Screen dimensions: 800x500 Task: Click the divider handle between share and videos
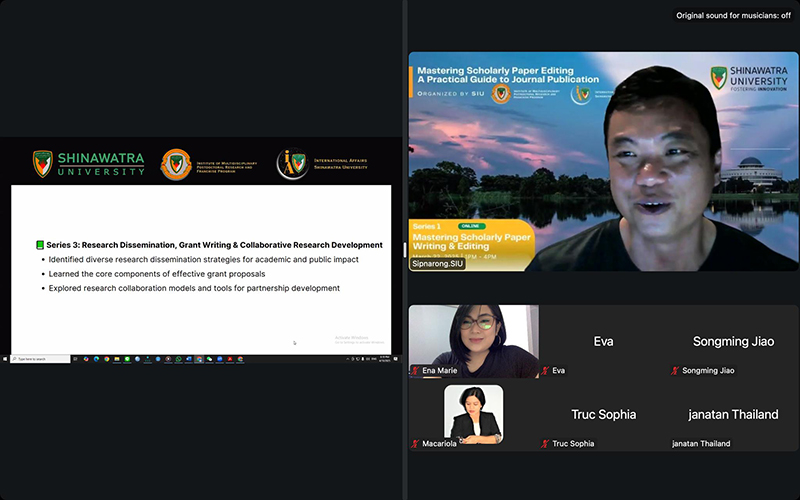point(405,250)
